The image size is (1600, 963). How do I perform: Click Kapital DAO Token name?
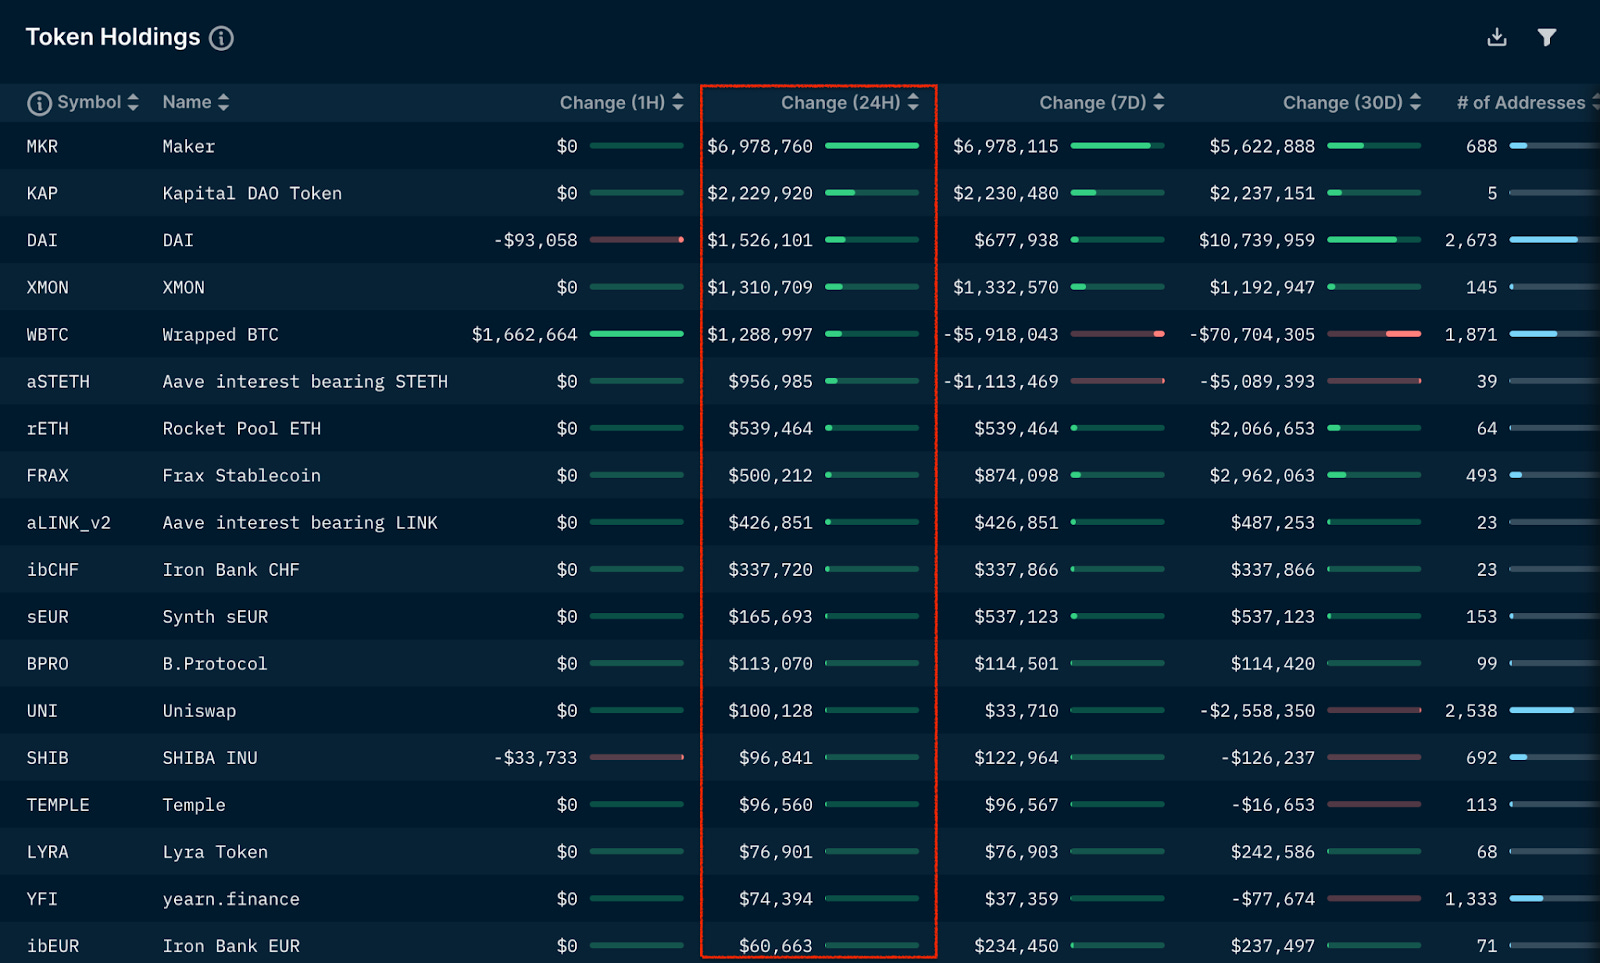click(x=252, y=193)
